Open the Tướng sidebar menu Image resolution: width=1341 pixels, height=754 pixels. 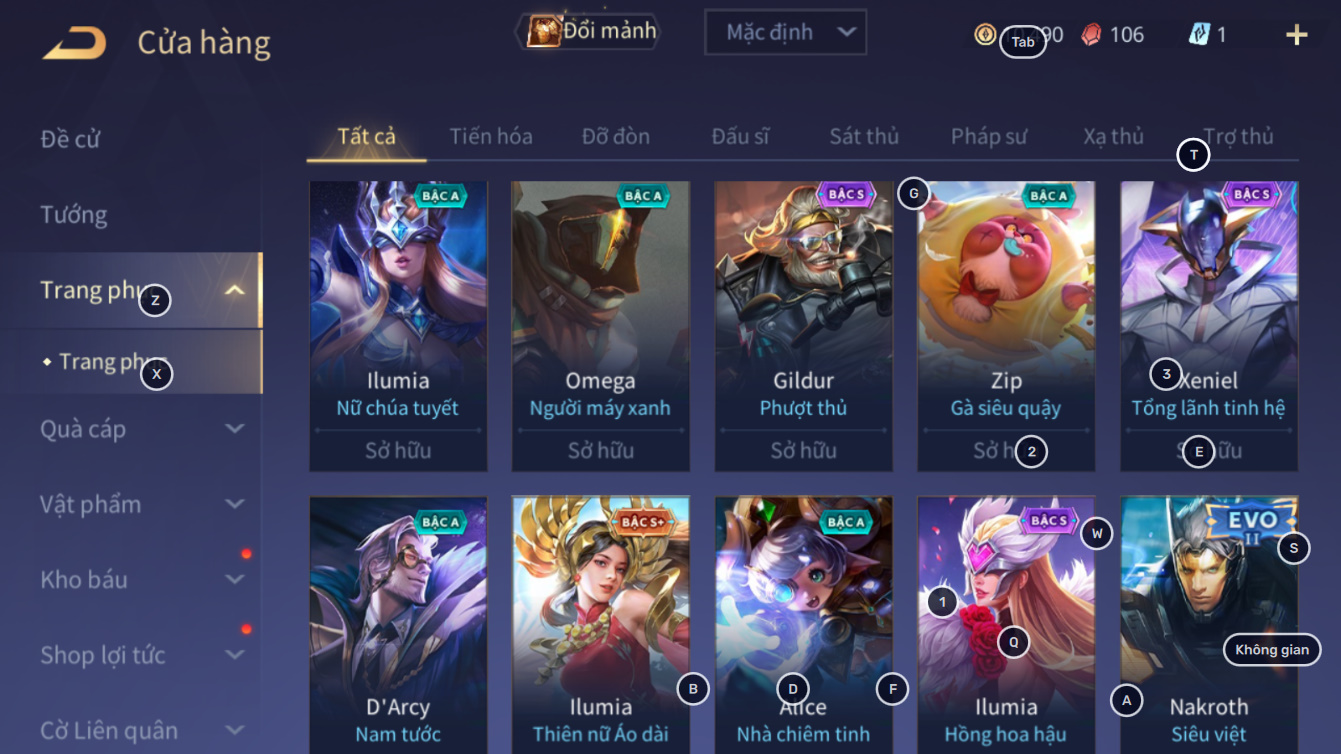tap(74, 215)
